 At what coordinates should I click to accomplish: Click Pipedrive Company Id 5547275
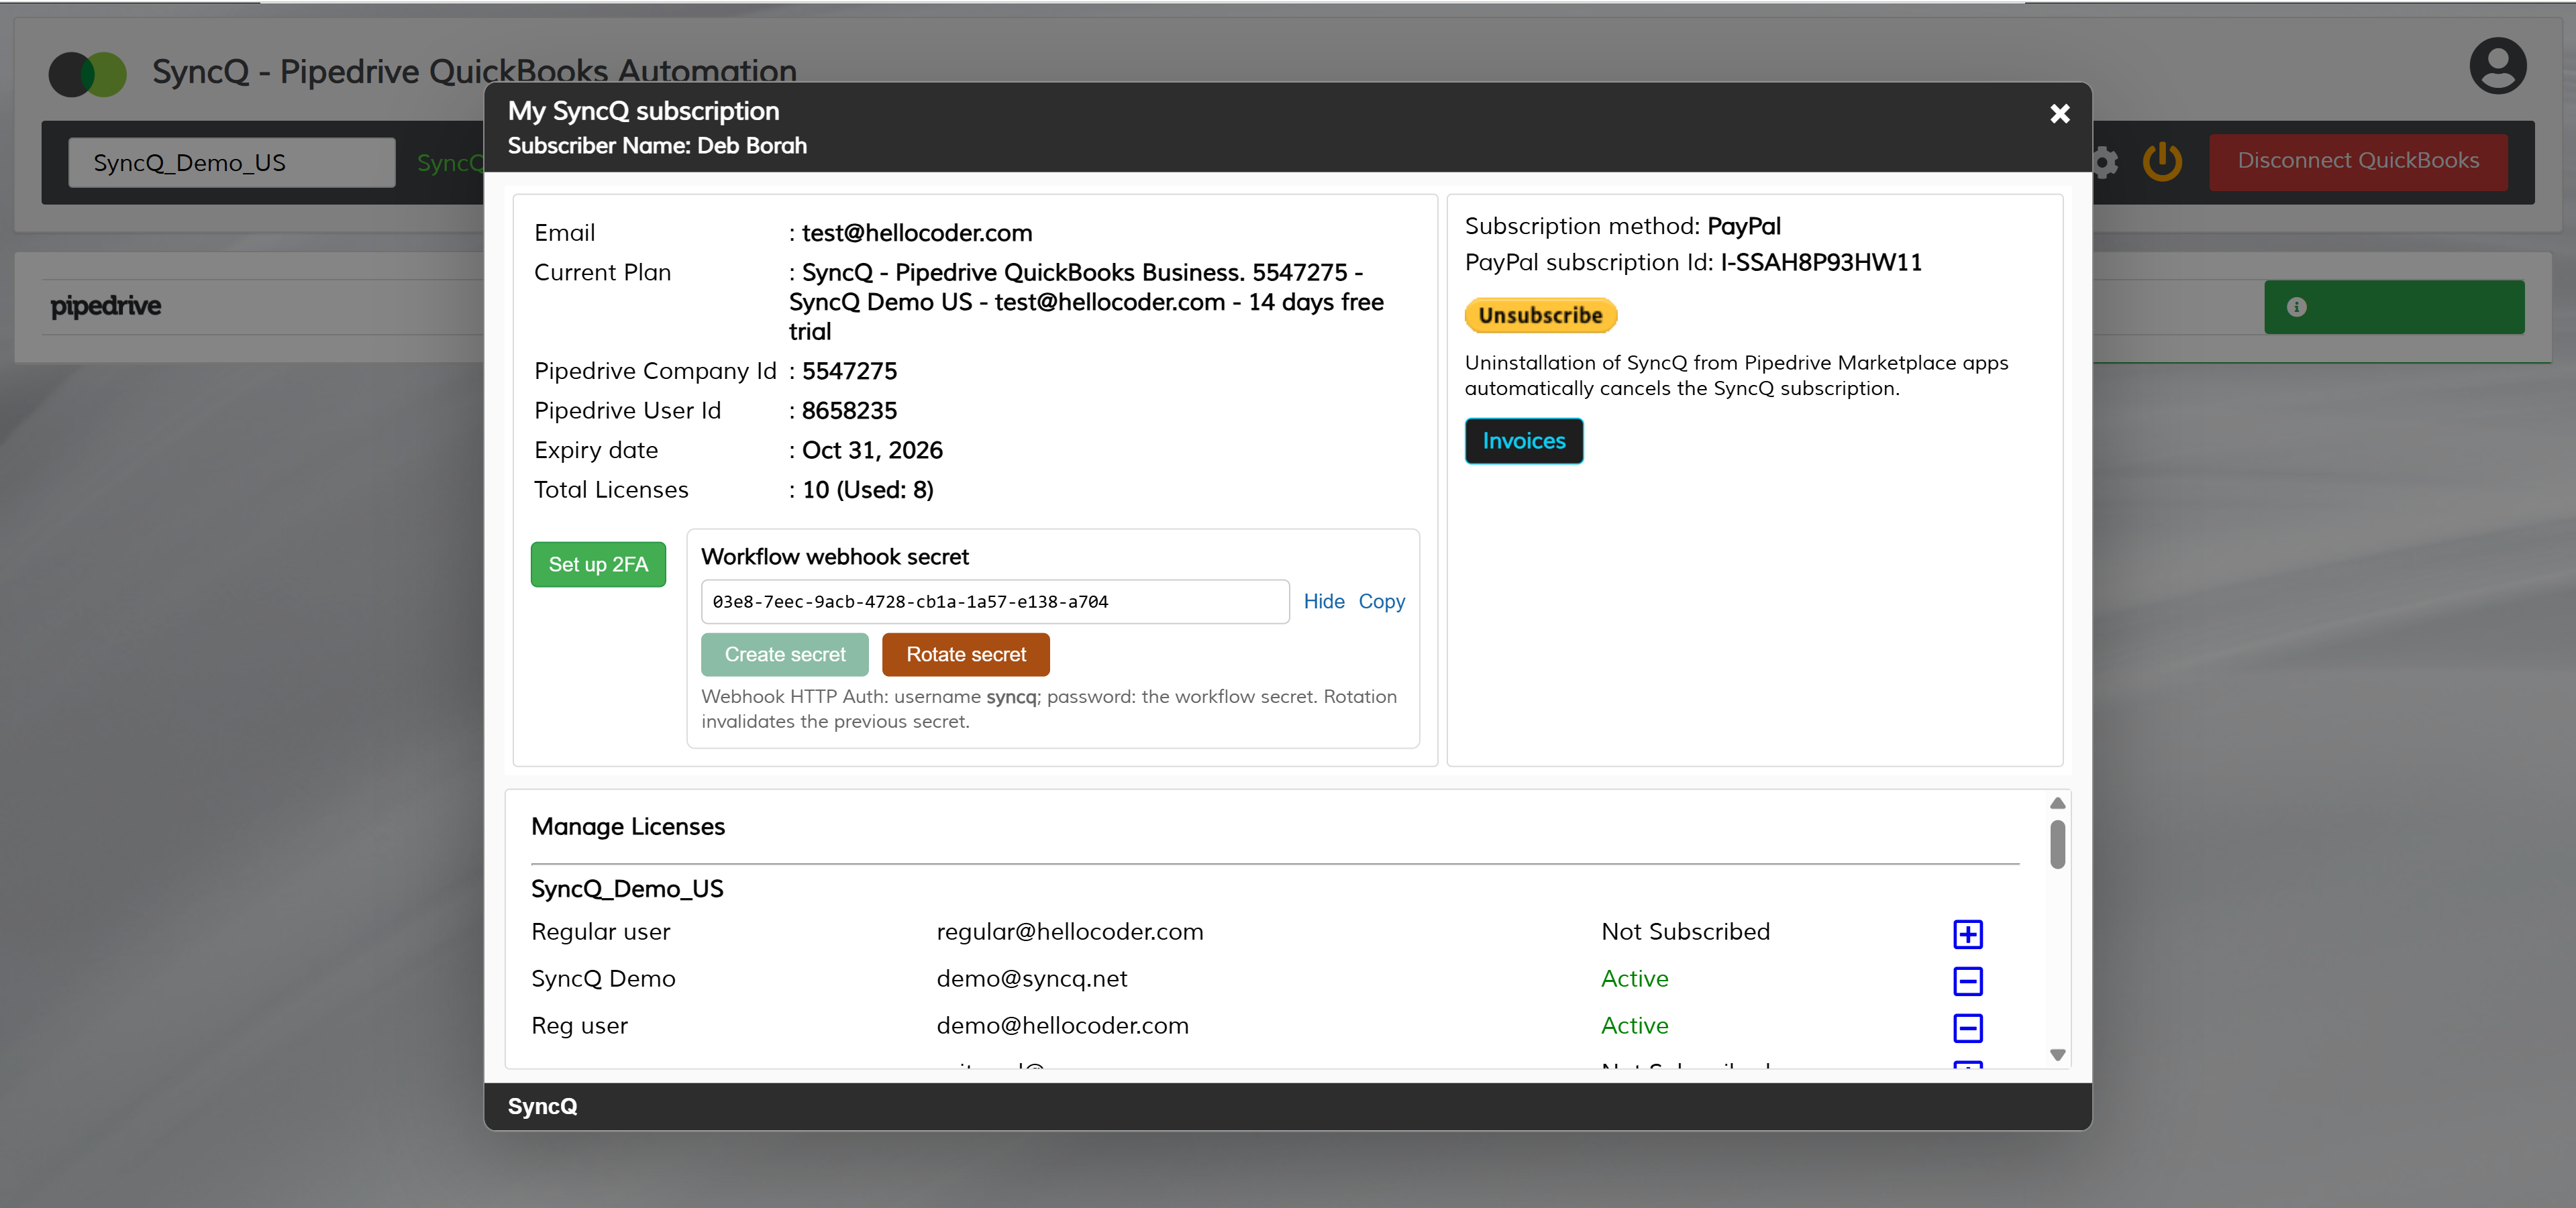click(x=849, y=371)
